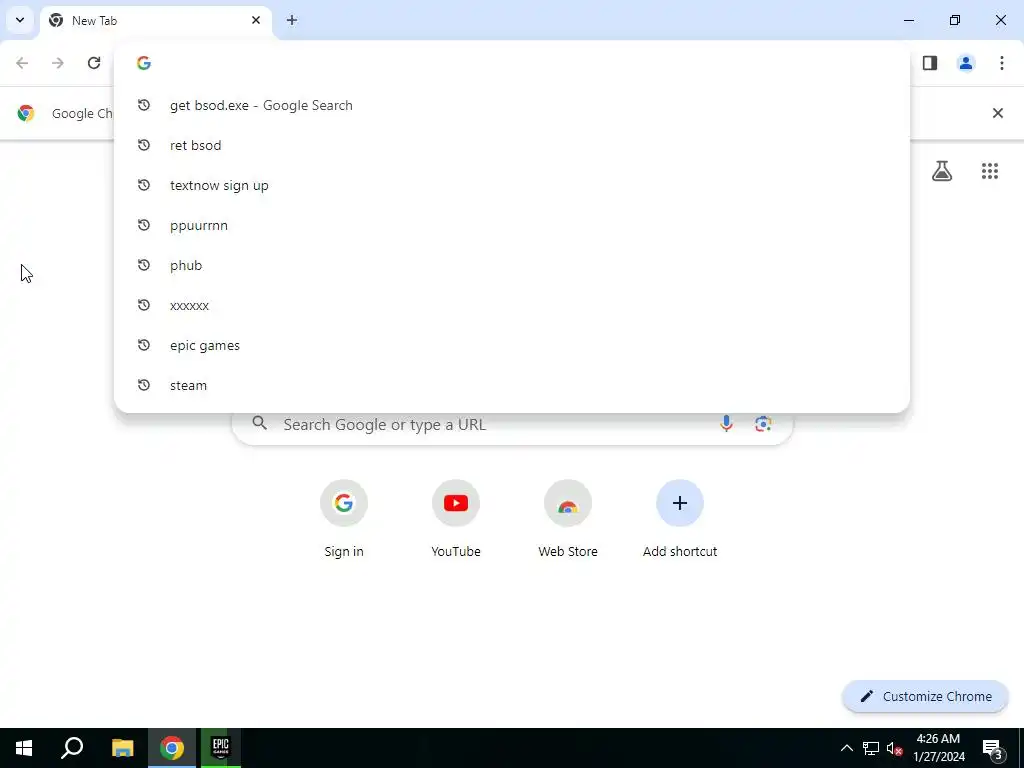Select suggestion textnow sign up
The width and height of the screenshot is (1024, 768).
[512, 185]
